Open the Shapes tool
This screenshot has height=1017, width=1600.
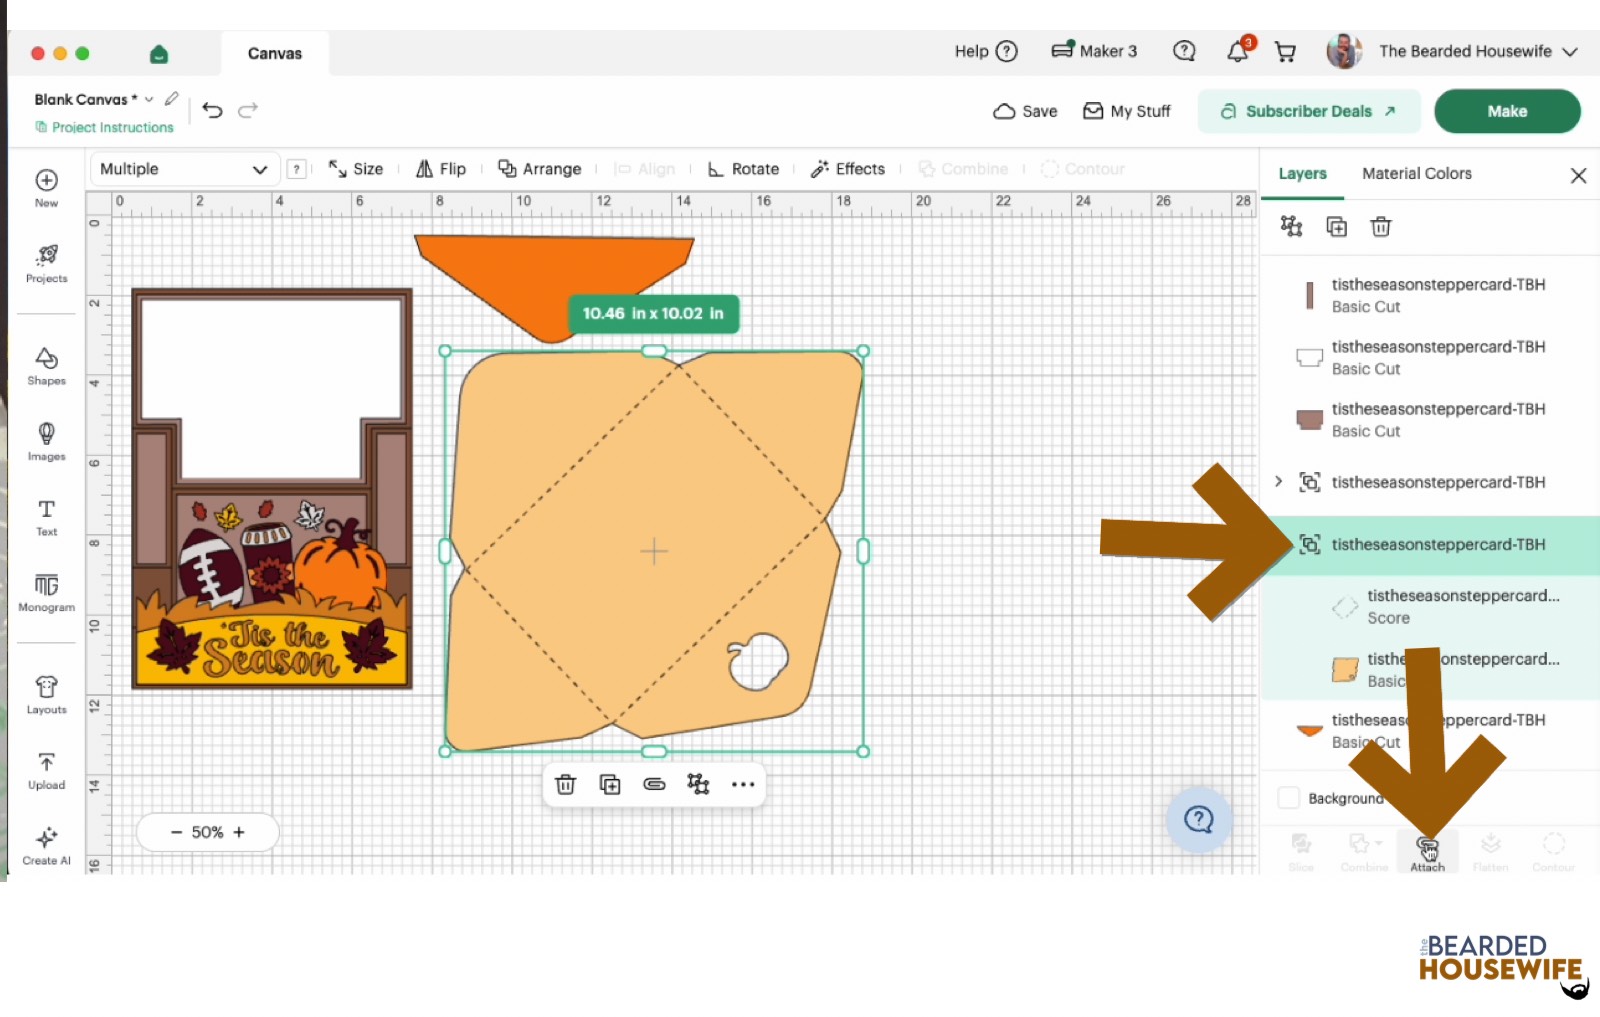tap(46, 366)
